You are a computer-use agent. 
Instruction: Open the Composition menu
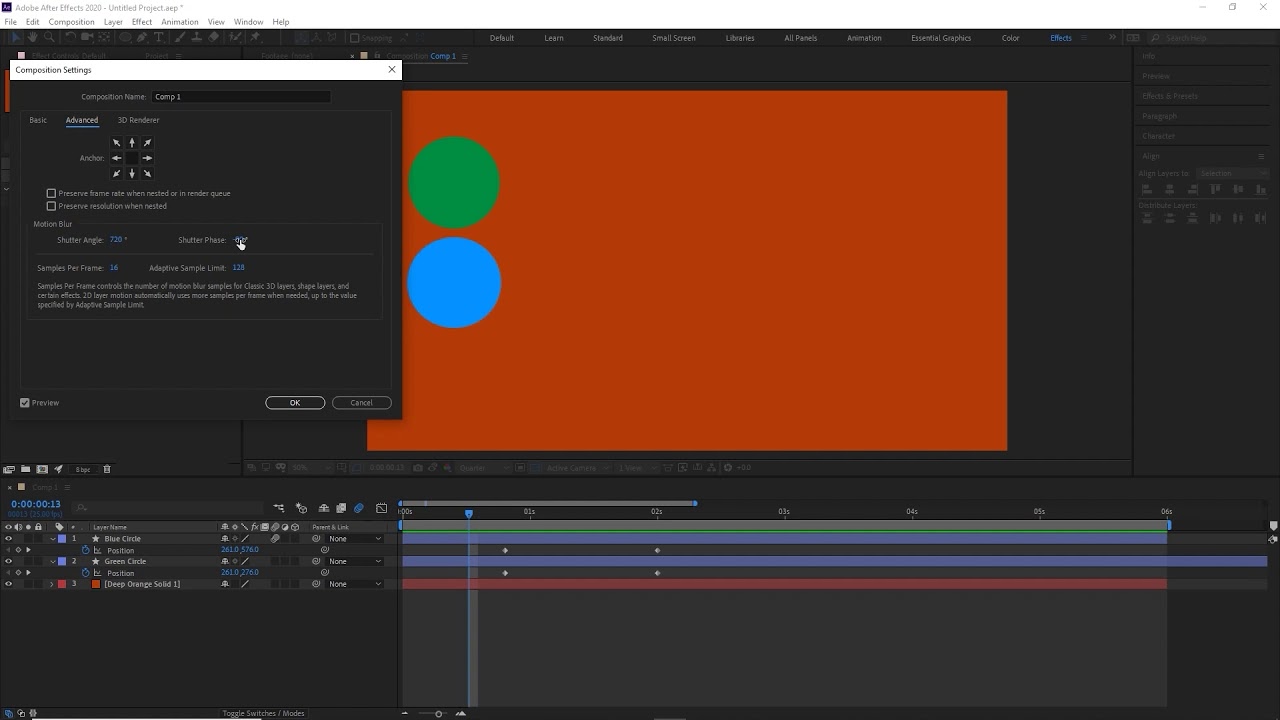(x=71, y=21)
